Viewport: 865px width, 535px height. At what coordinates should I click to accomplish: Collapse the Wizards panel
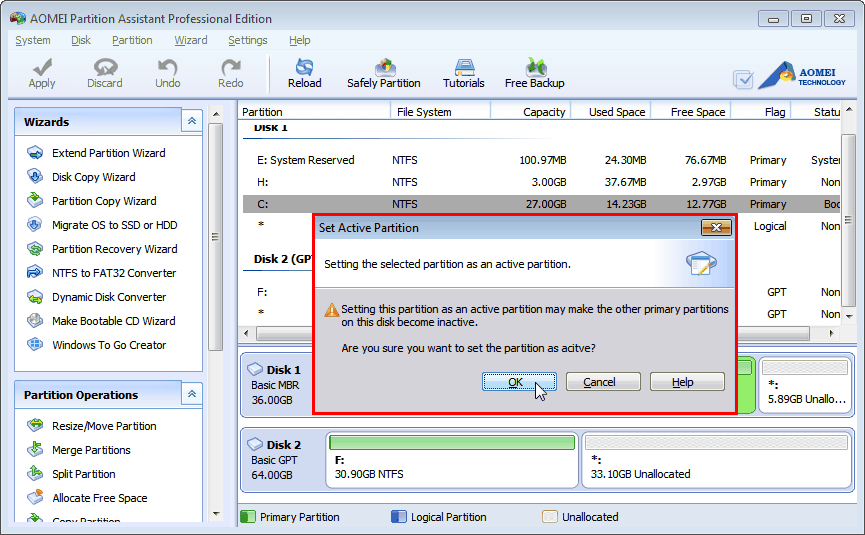click(x=191, y=121)
